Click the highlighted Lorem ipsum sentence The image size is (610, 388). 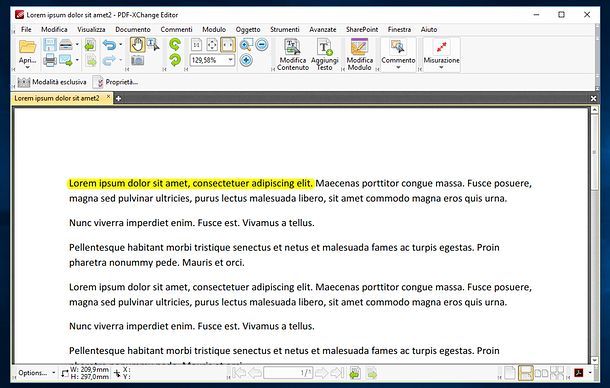191,183
